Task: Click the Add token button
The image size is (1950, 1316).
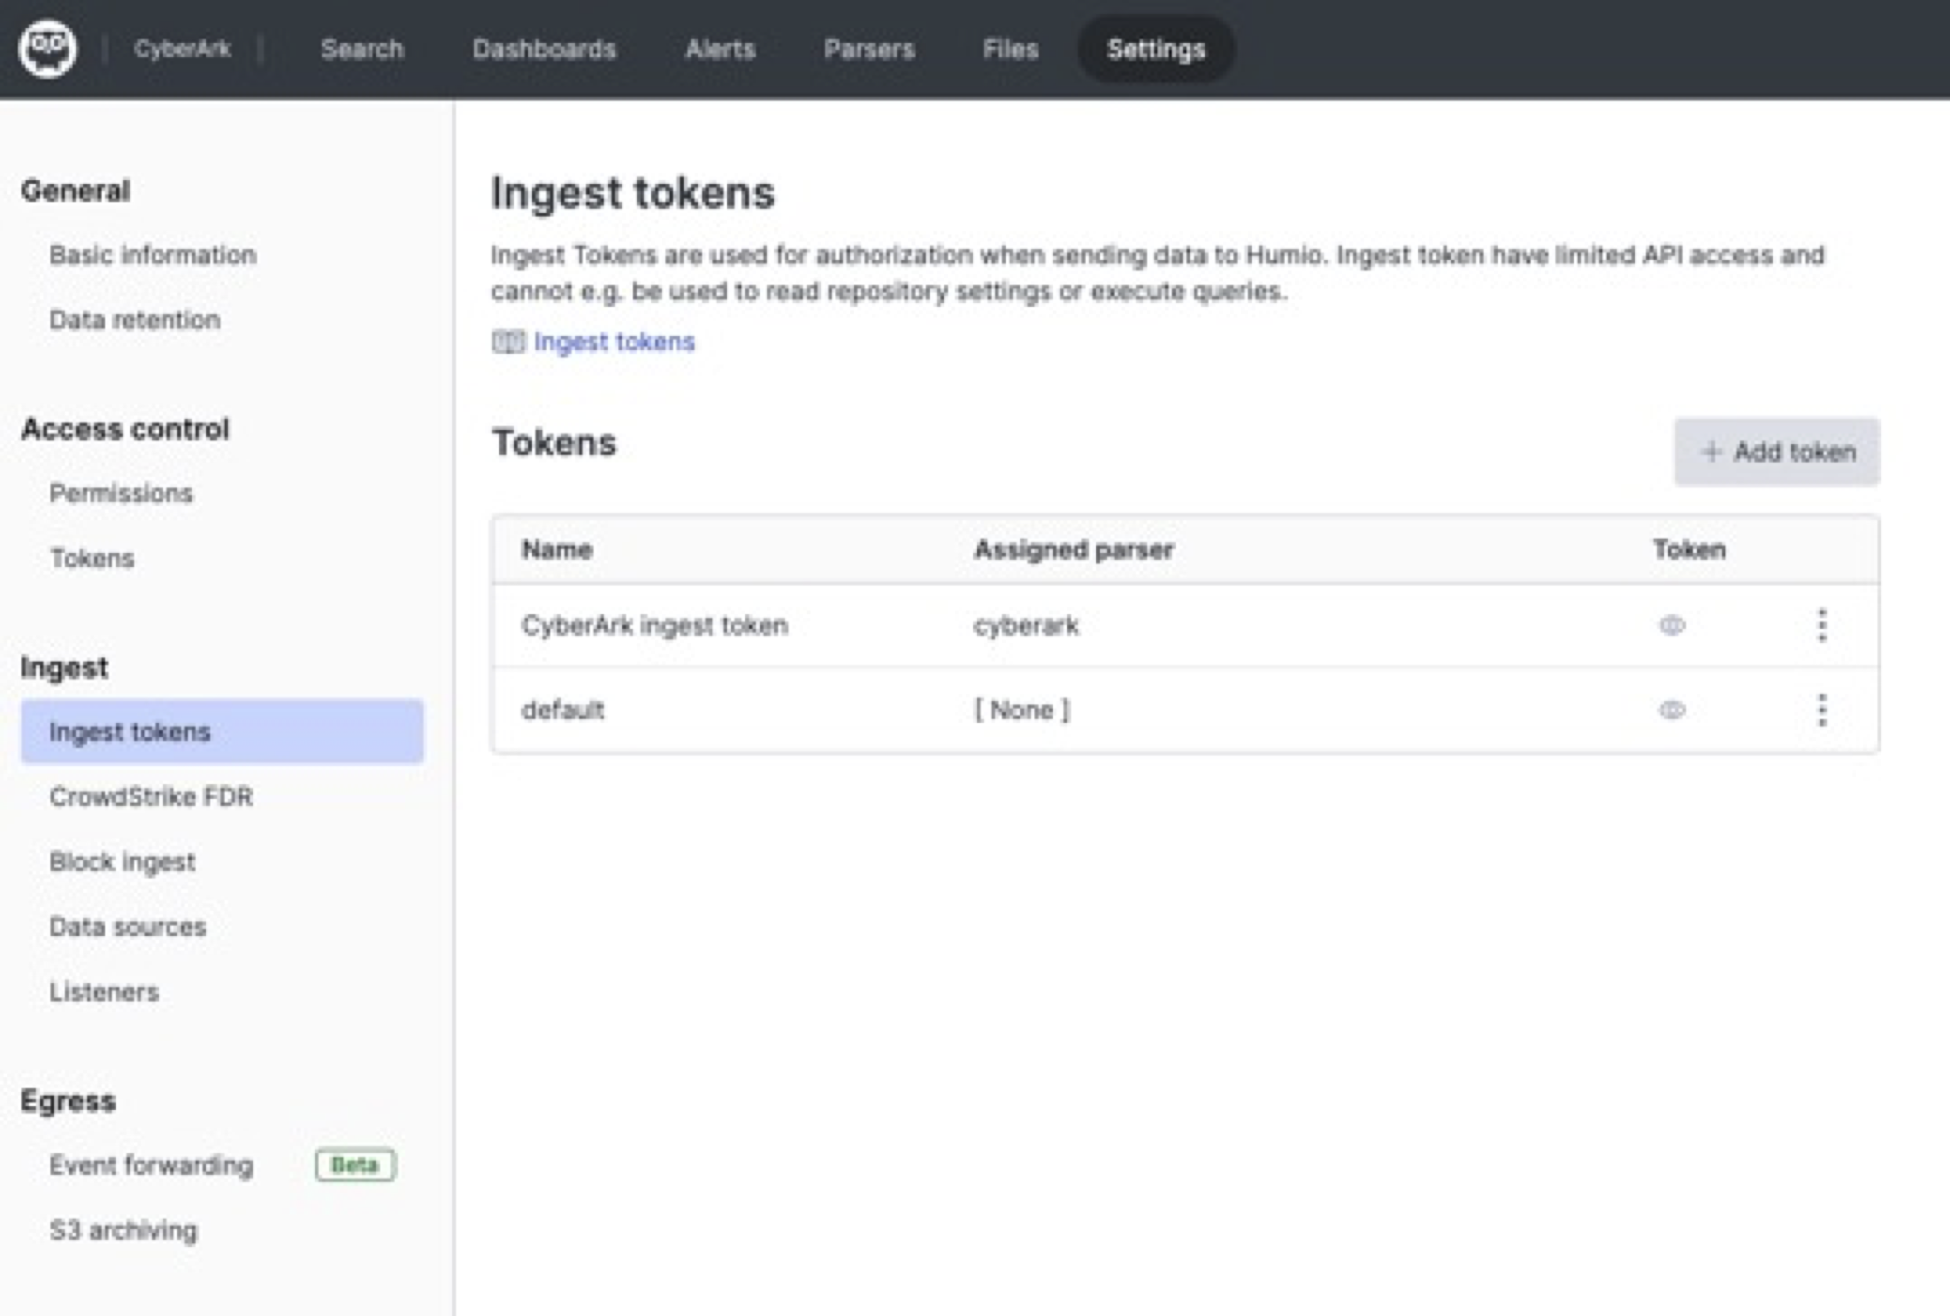Action: point(1776,452)
